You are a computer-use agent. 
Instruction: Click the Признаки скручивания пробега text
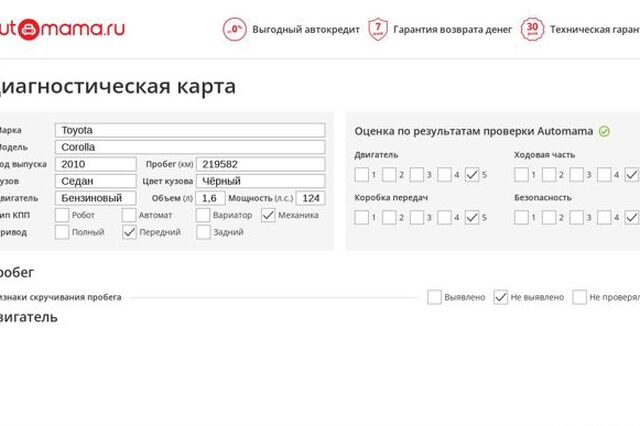tap(60, 297)
